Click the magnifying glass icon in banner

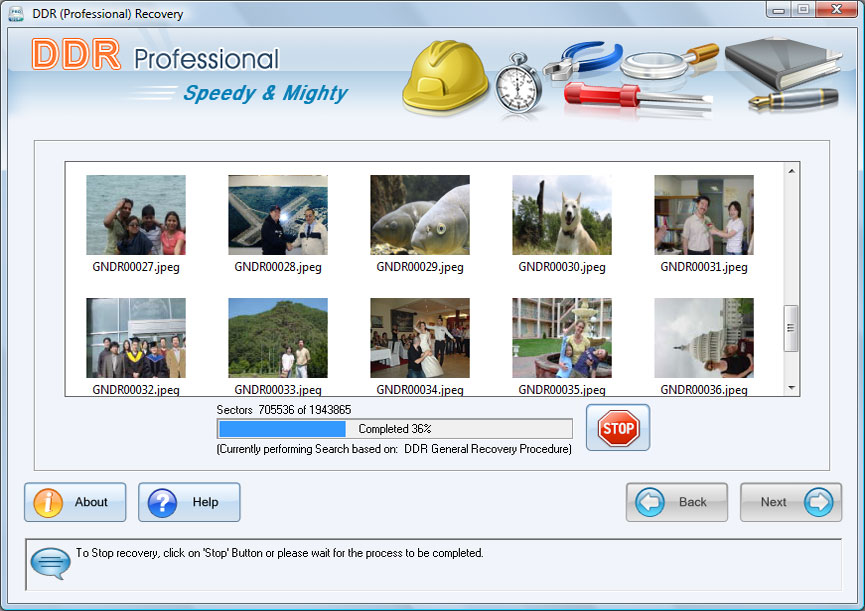669,61
